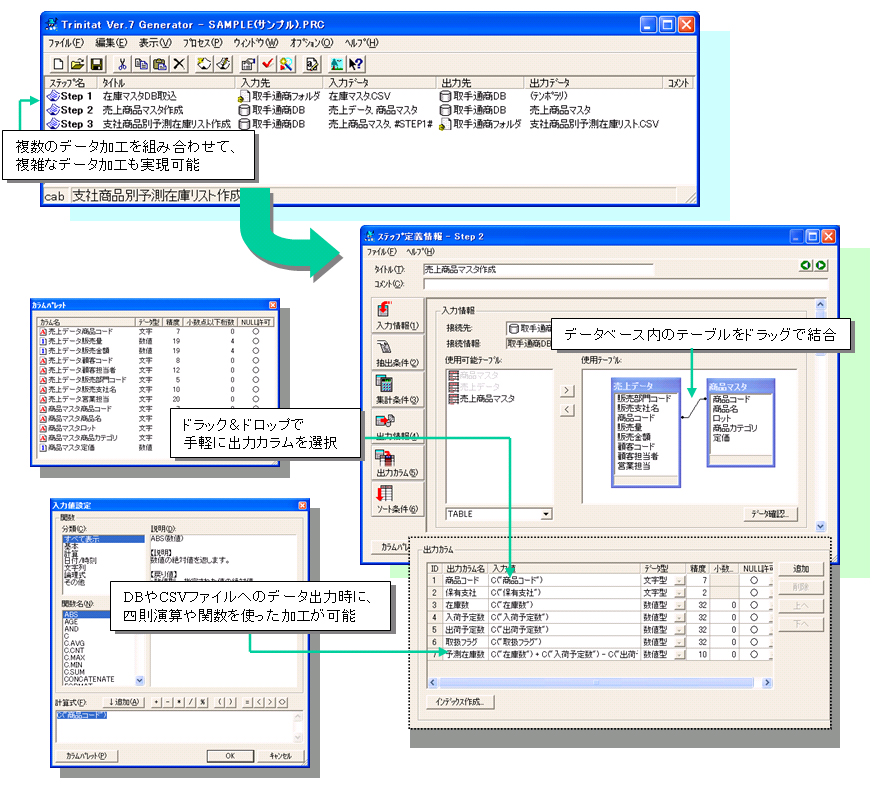Select the Step 3 row icon
The height and width of the screenshot is (786, 888).
pyautogui.click(x=53, y=123)
